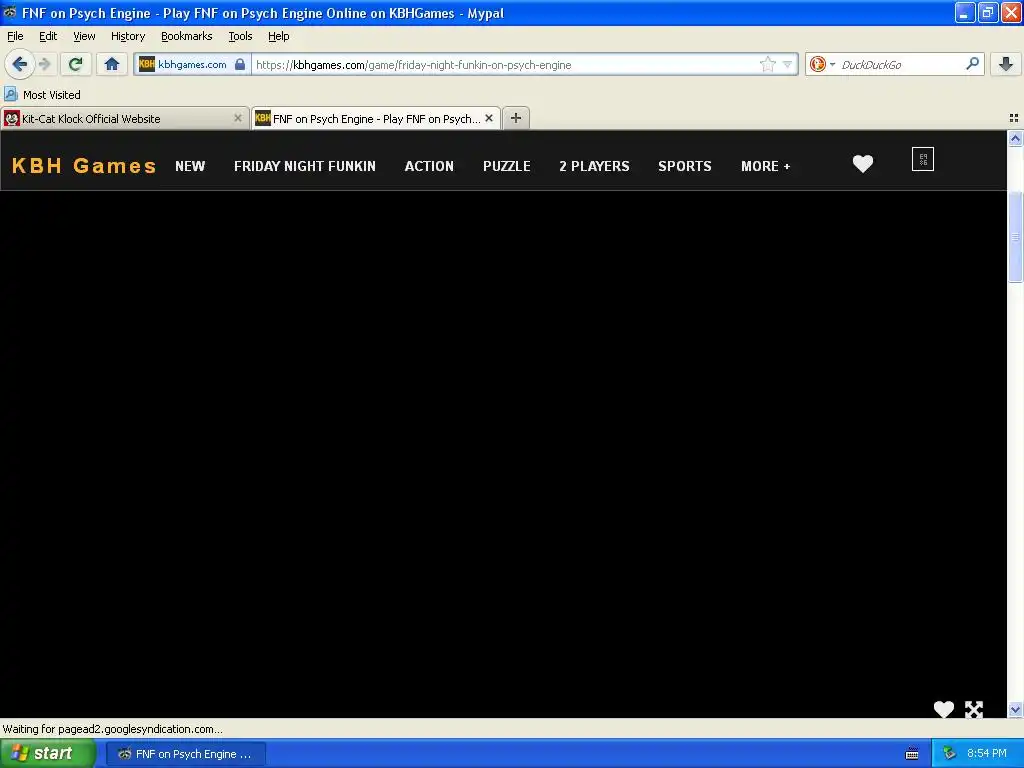
Task: Expand the MORE + categories menu
Action: pyautogui.click(x=766, y=166)
